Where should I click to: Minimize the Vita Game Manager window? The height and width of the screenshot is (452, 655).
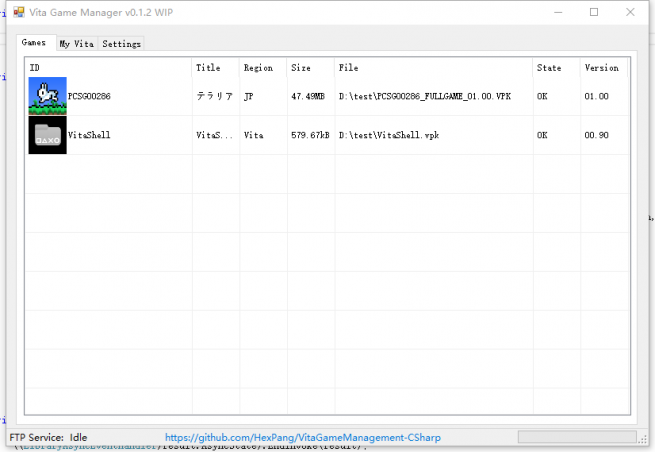[558, 12]
